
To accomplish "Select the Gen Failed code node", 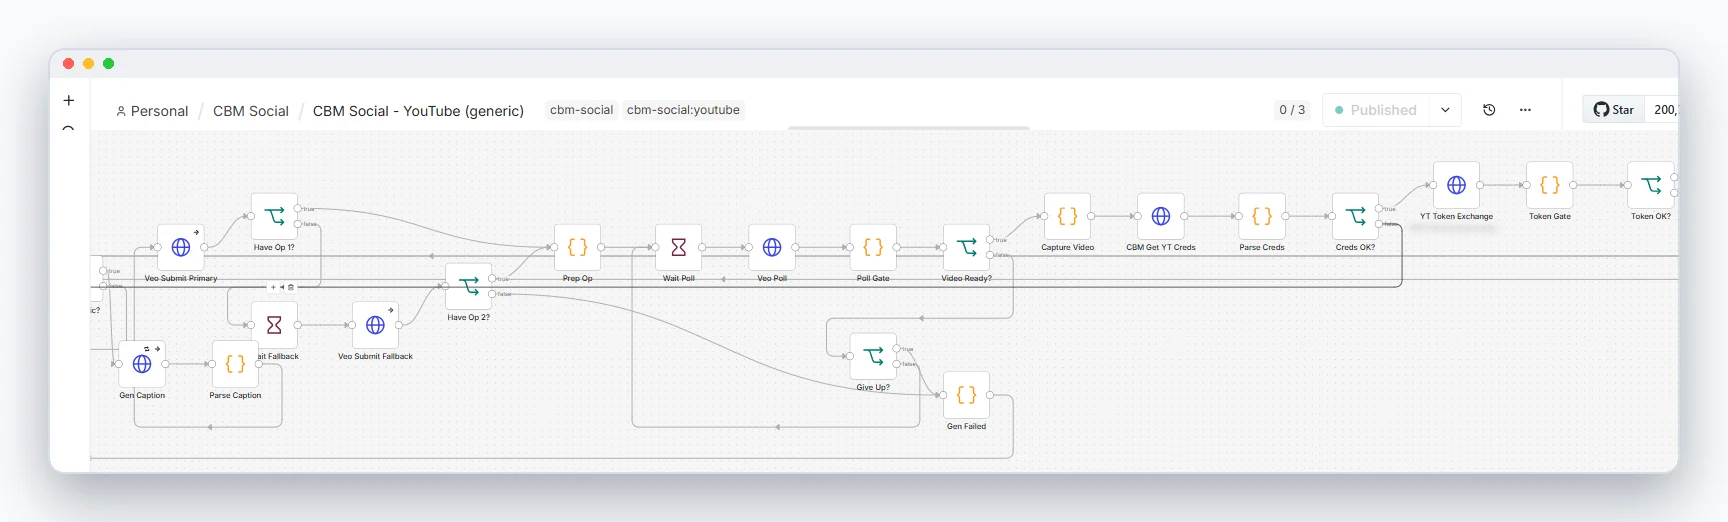I will point(966,395).
